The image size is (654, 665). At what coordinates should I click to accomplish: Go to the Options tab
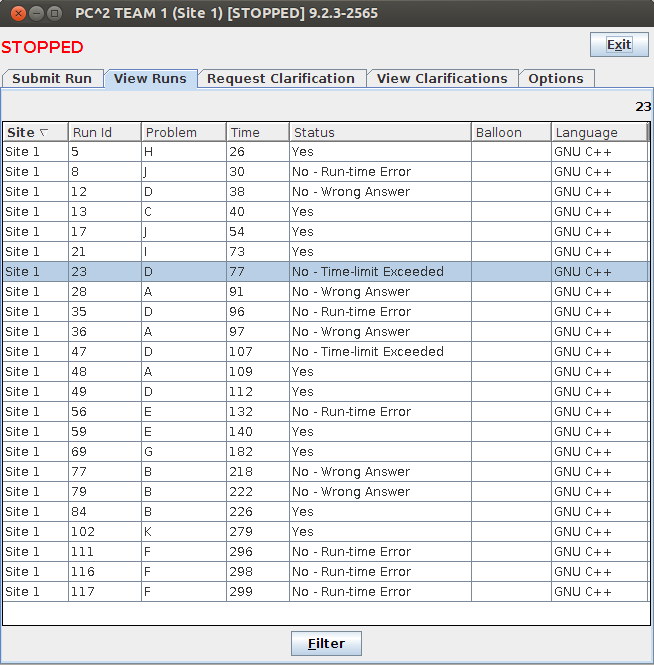(x=556, y=79)
